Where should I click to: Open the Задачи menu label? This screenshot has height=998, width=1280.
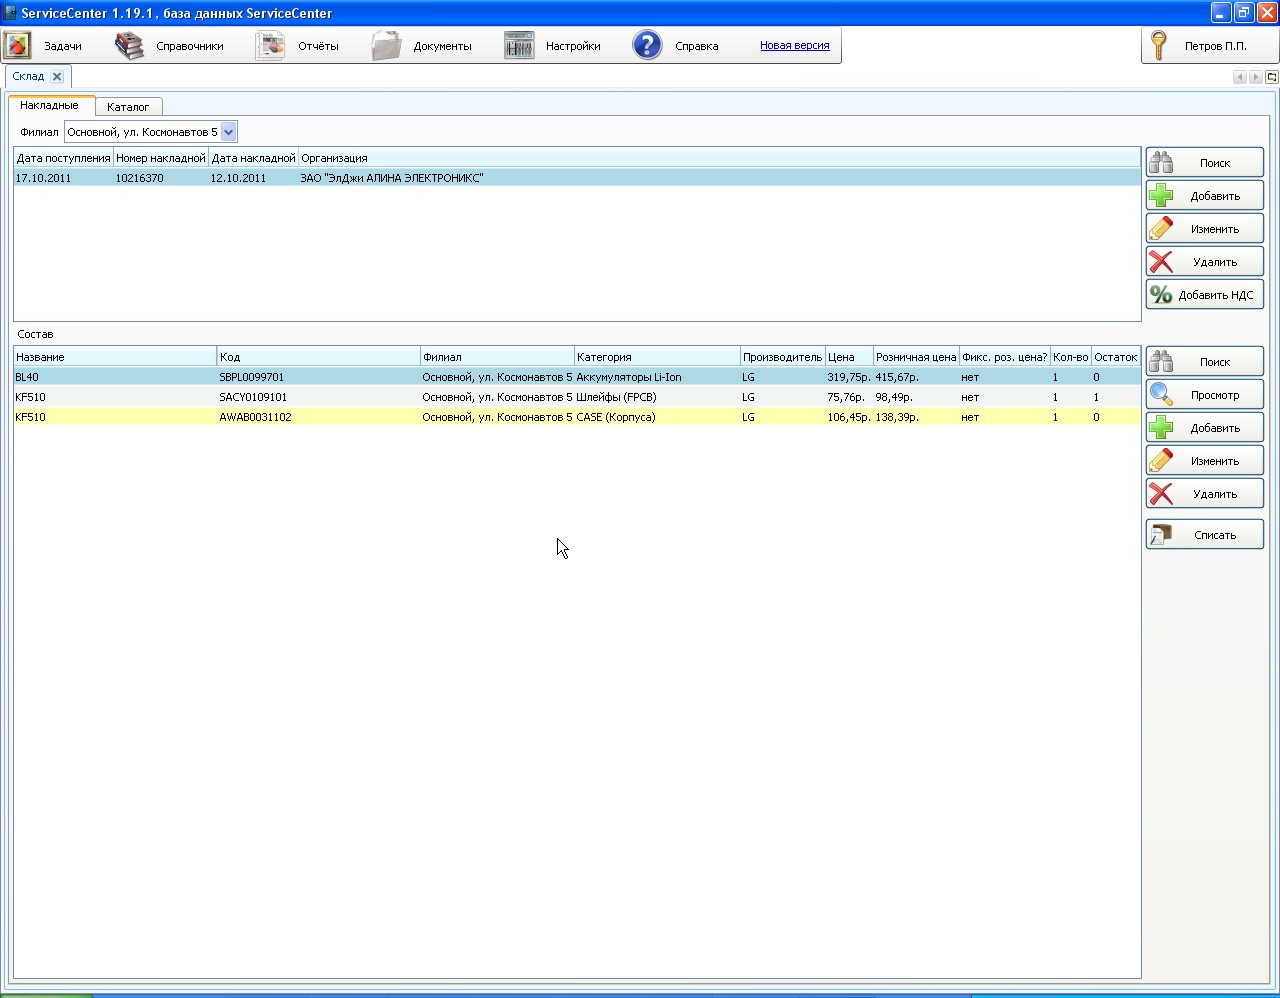coord(63,46)
